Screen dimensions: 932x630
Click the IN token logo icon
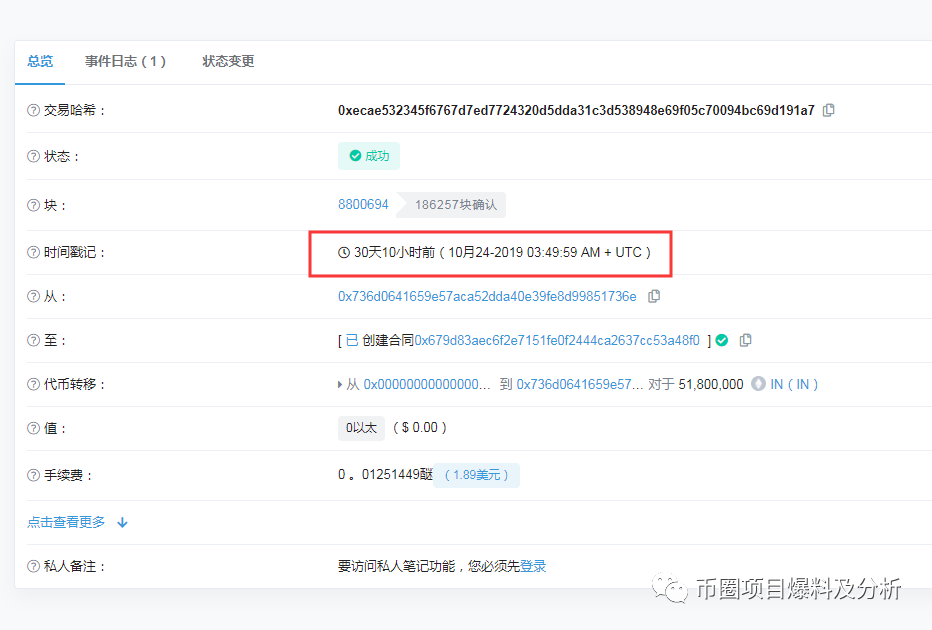click(x=758, y=384)
